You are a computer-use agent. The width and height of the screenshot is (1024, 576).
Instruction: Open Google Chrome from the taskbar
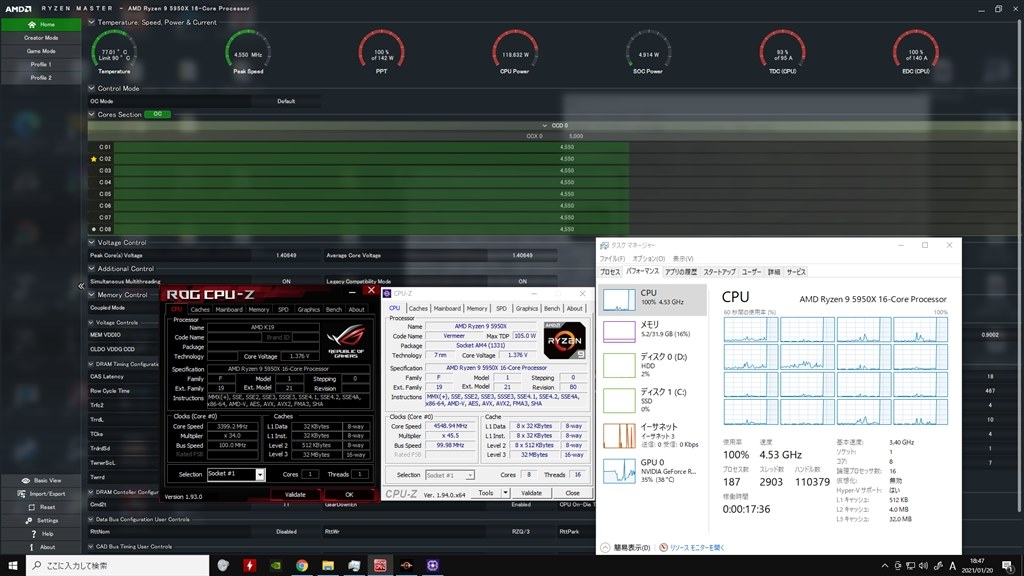click(302, 566)
